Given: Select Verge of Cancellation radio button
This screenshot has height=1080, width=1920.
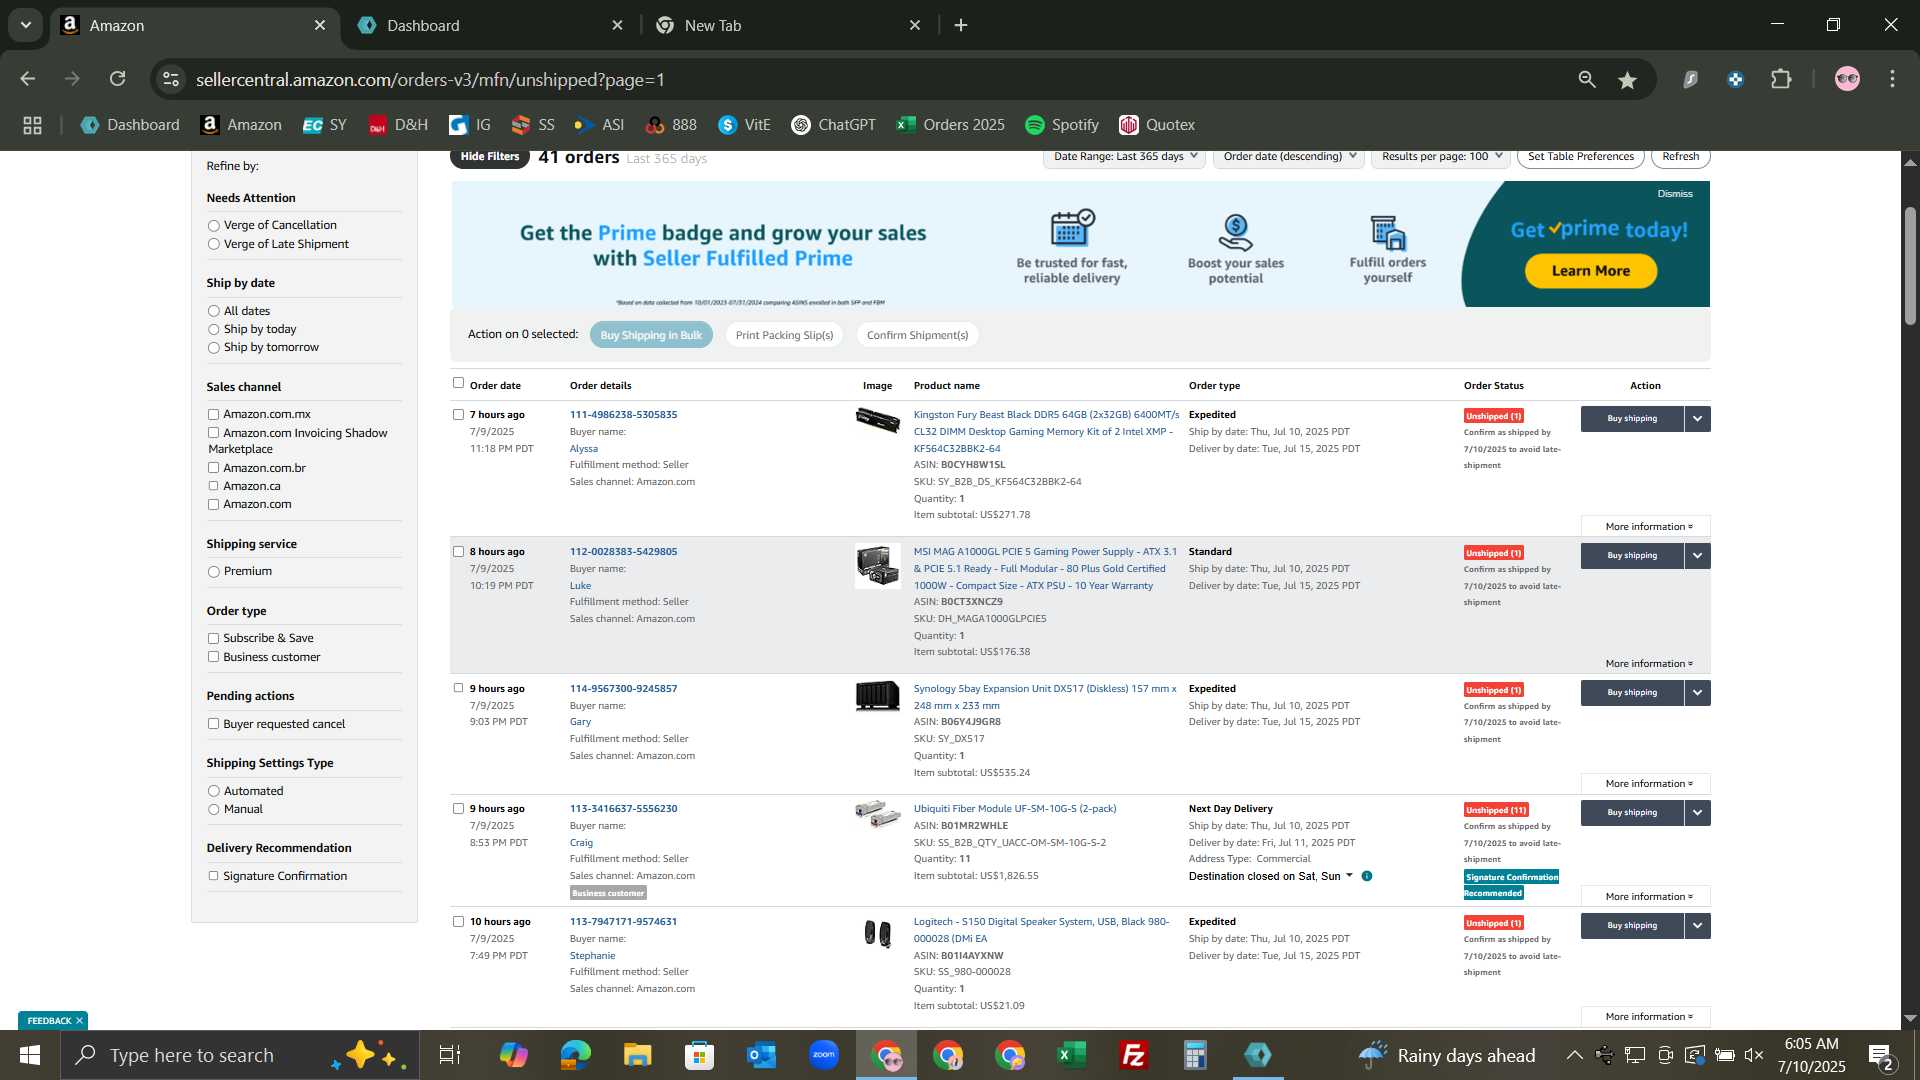Looking at the screenshot, I should coord(213,226).
